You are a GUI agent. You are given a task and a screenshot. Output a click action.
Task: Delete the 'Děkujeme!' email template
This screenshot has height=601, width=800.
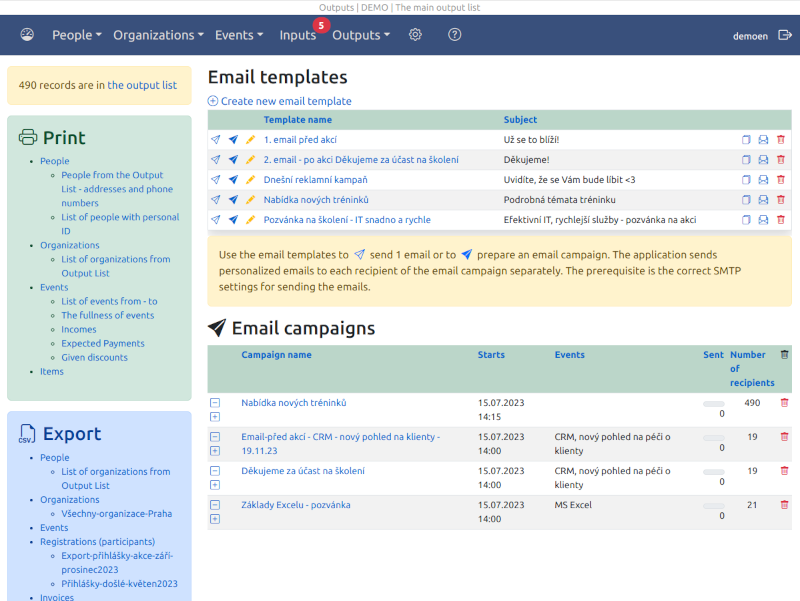pyautogui.click(x=781, y=160)
